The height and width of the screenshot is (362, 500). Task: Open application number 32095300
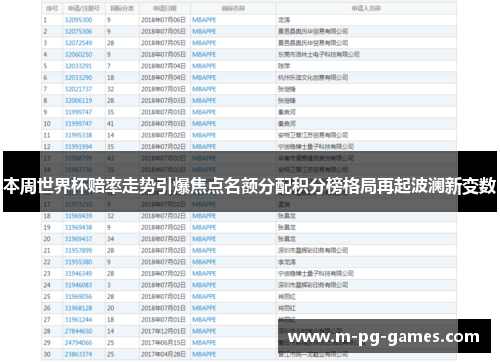[x=78, y=20]
